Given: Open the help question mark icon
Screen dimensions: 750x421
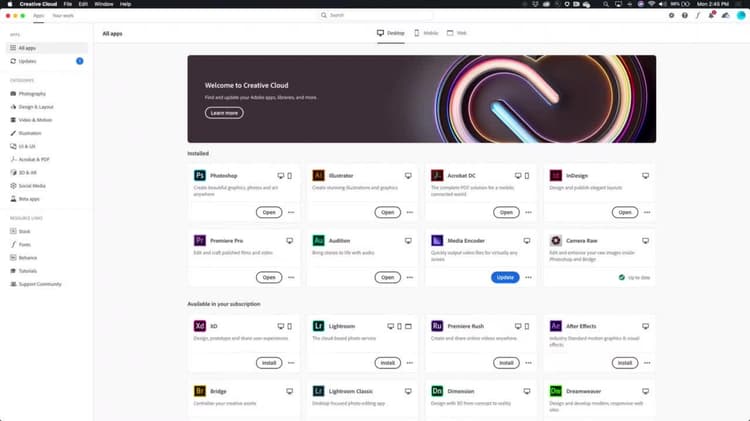Looking at the screenshot, I should [x=685, y=15].
